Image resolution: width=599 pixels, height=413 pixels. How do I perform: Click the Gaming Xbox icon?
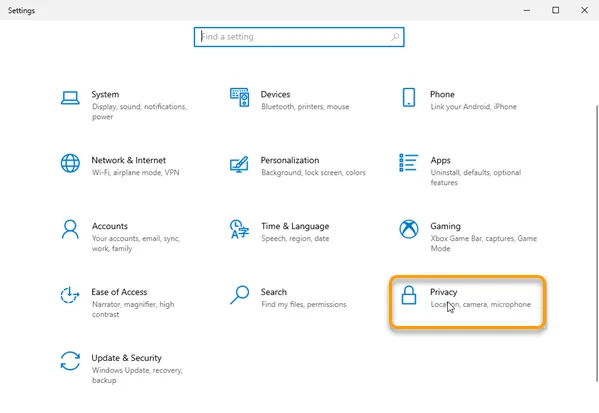[x=409, y=229]
